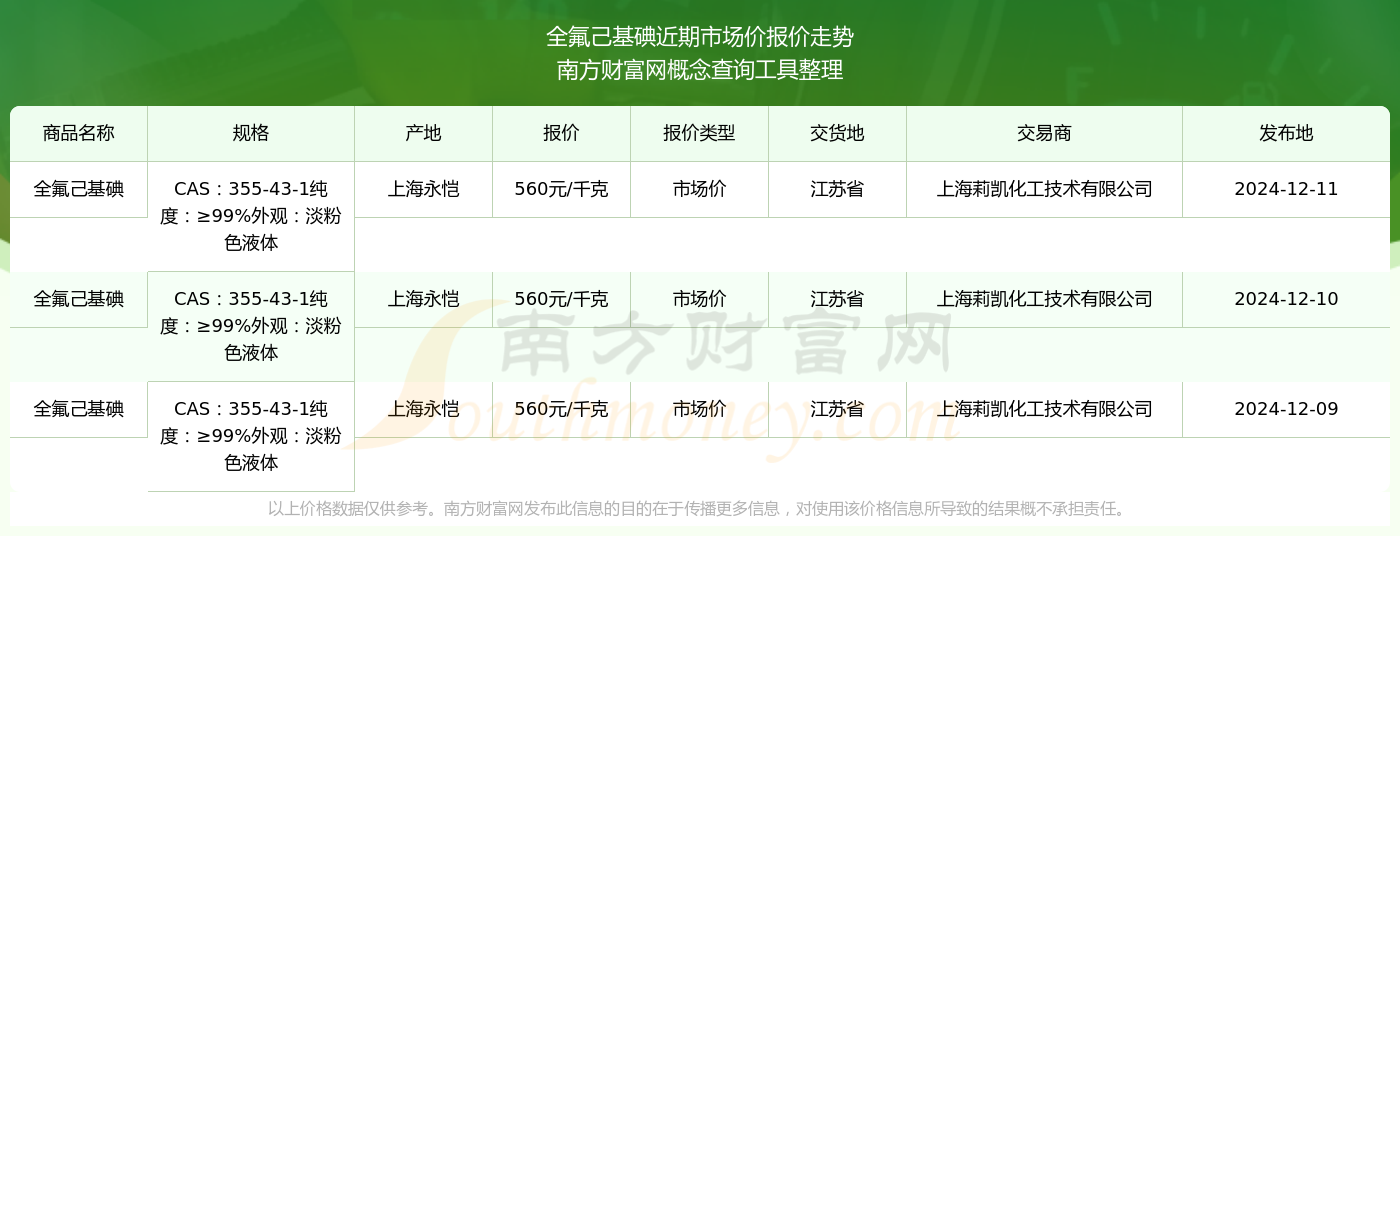Viewport: 1400px width, 1205px height.
Task: Click 上海莉凯化工技术有限公司 in the 2024-12-09 row
Action: (x=1045, y=409)
